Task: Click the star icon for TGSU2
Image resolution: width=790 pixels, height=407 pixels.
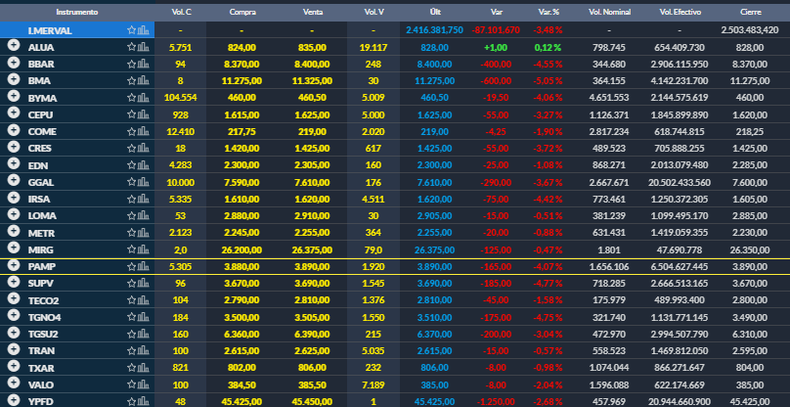Action: click(x=131, y=334)
